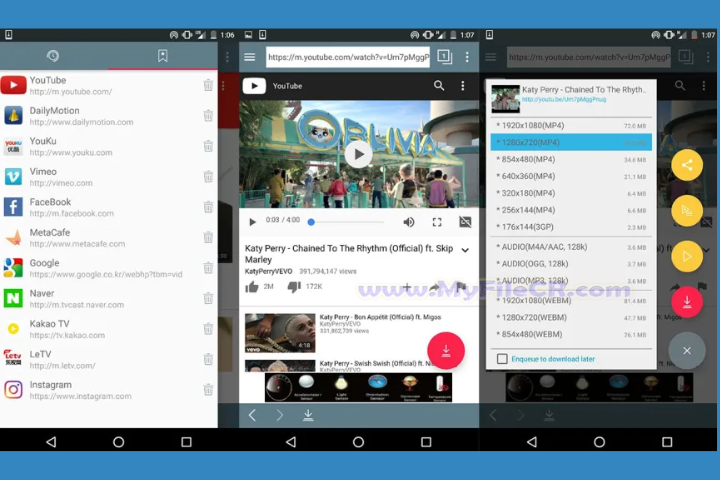Dislike the video with thumbs down
This screenshot has width=720, height=480.
pyautogui.click(x=294, y=287)
